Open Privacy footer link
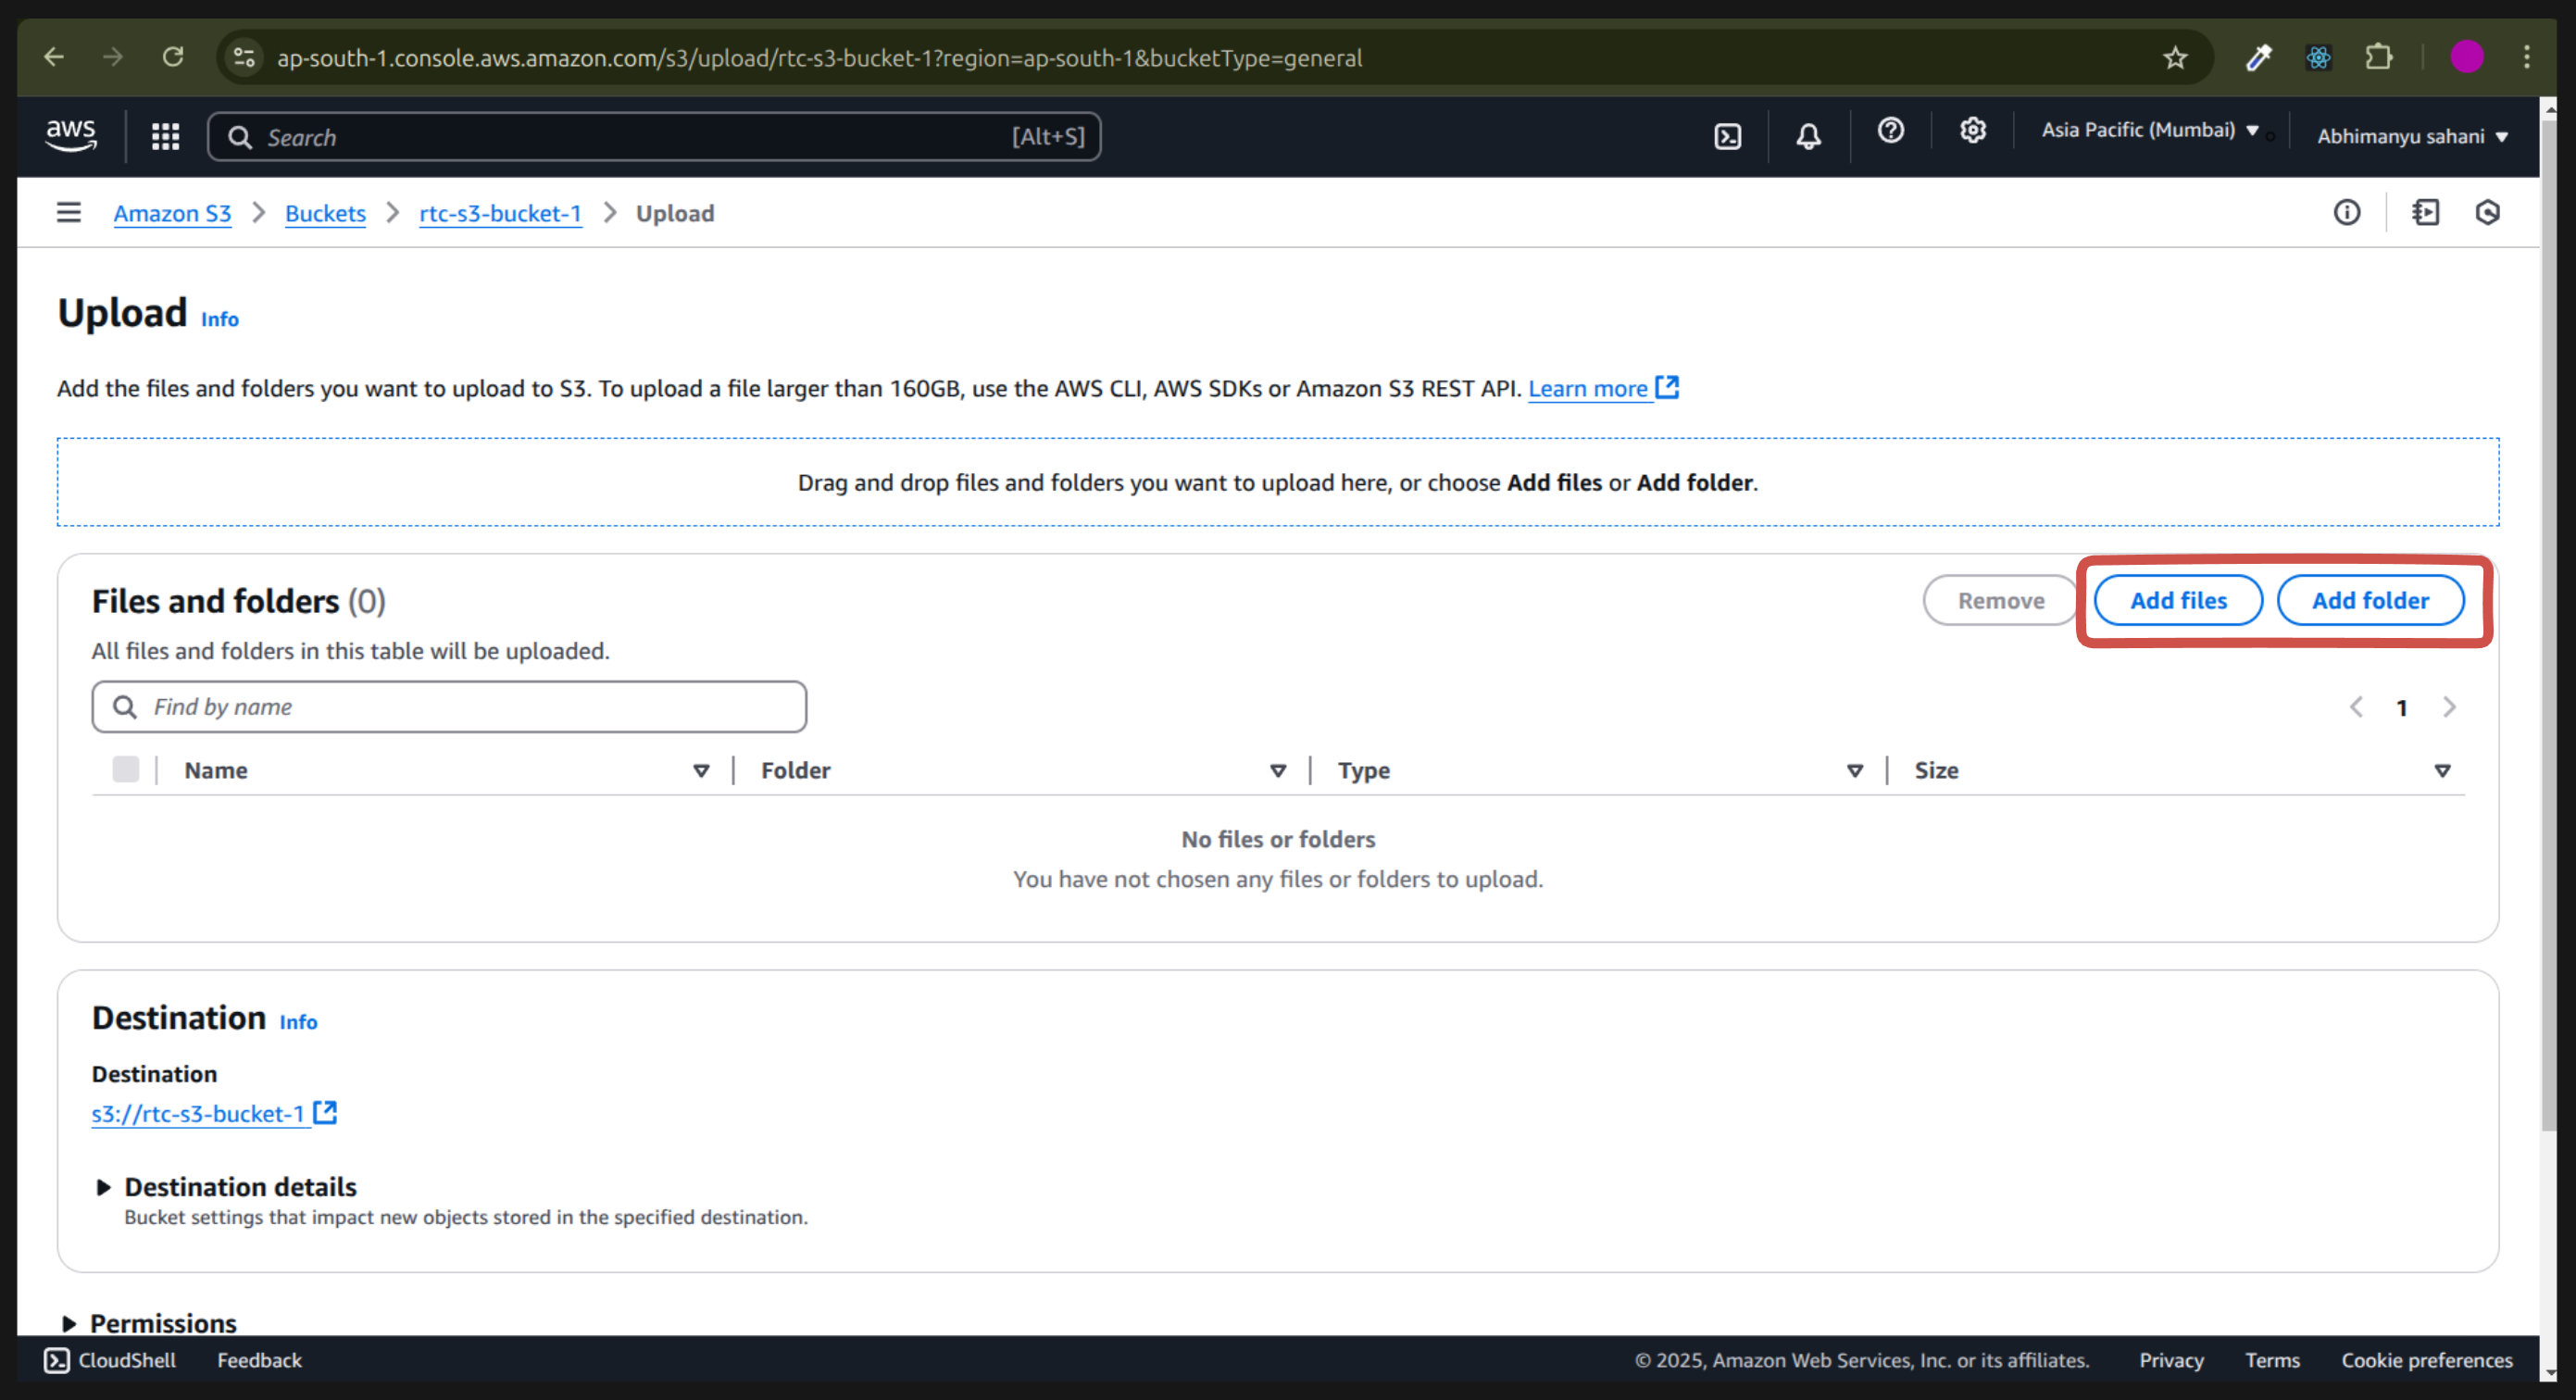 point(2171,1360)
